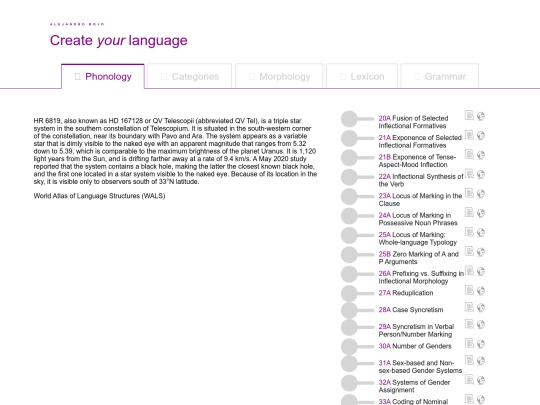Toggle the 26A Prefixing vs. Suffixing switch
Screen dimensions: 540x405
click(357, 274)
